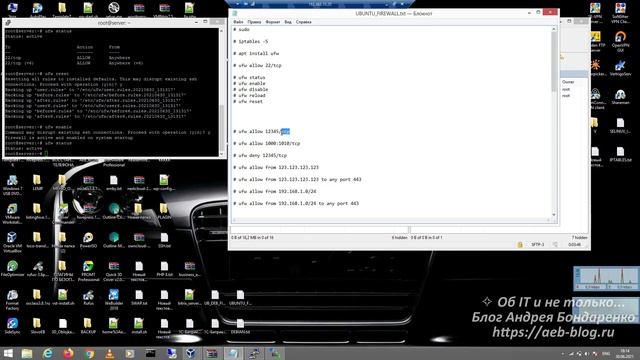Launch Firefox from the taskbar

pos(68,353)
